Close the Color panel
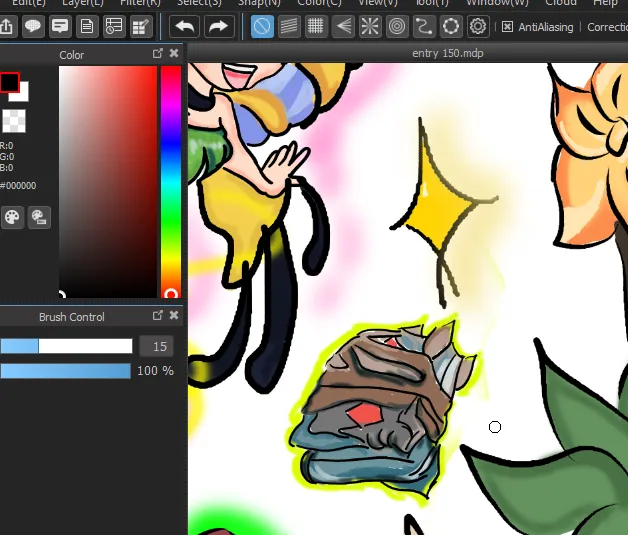Screen dimensions: 628x535 [174, 53]
